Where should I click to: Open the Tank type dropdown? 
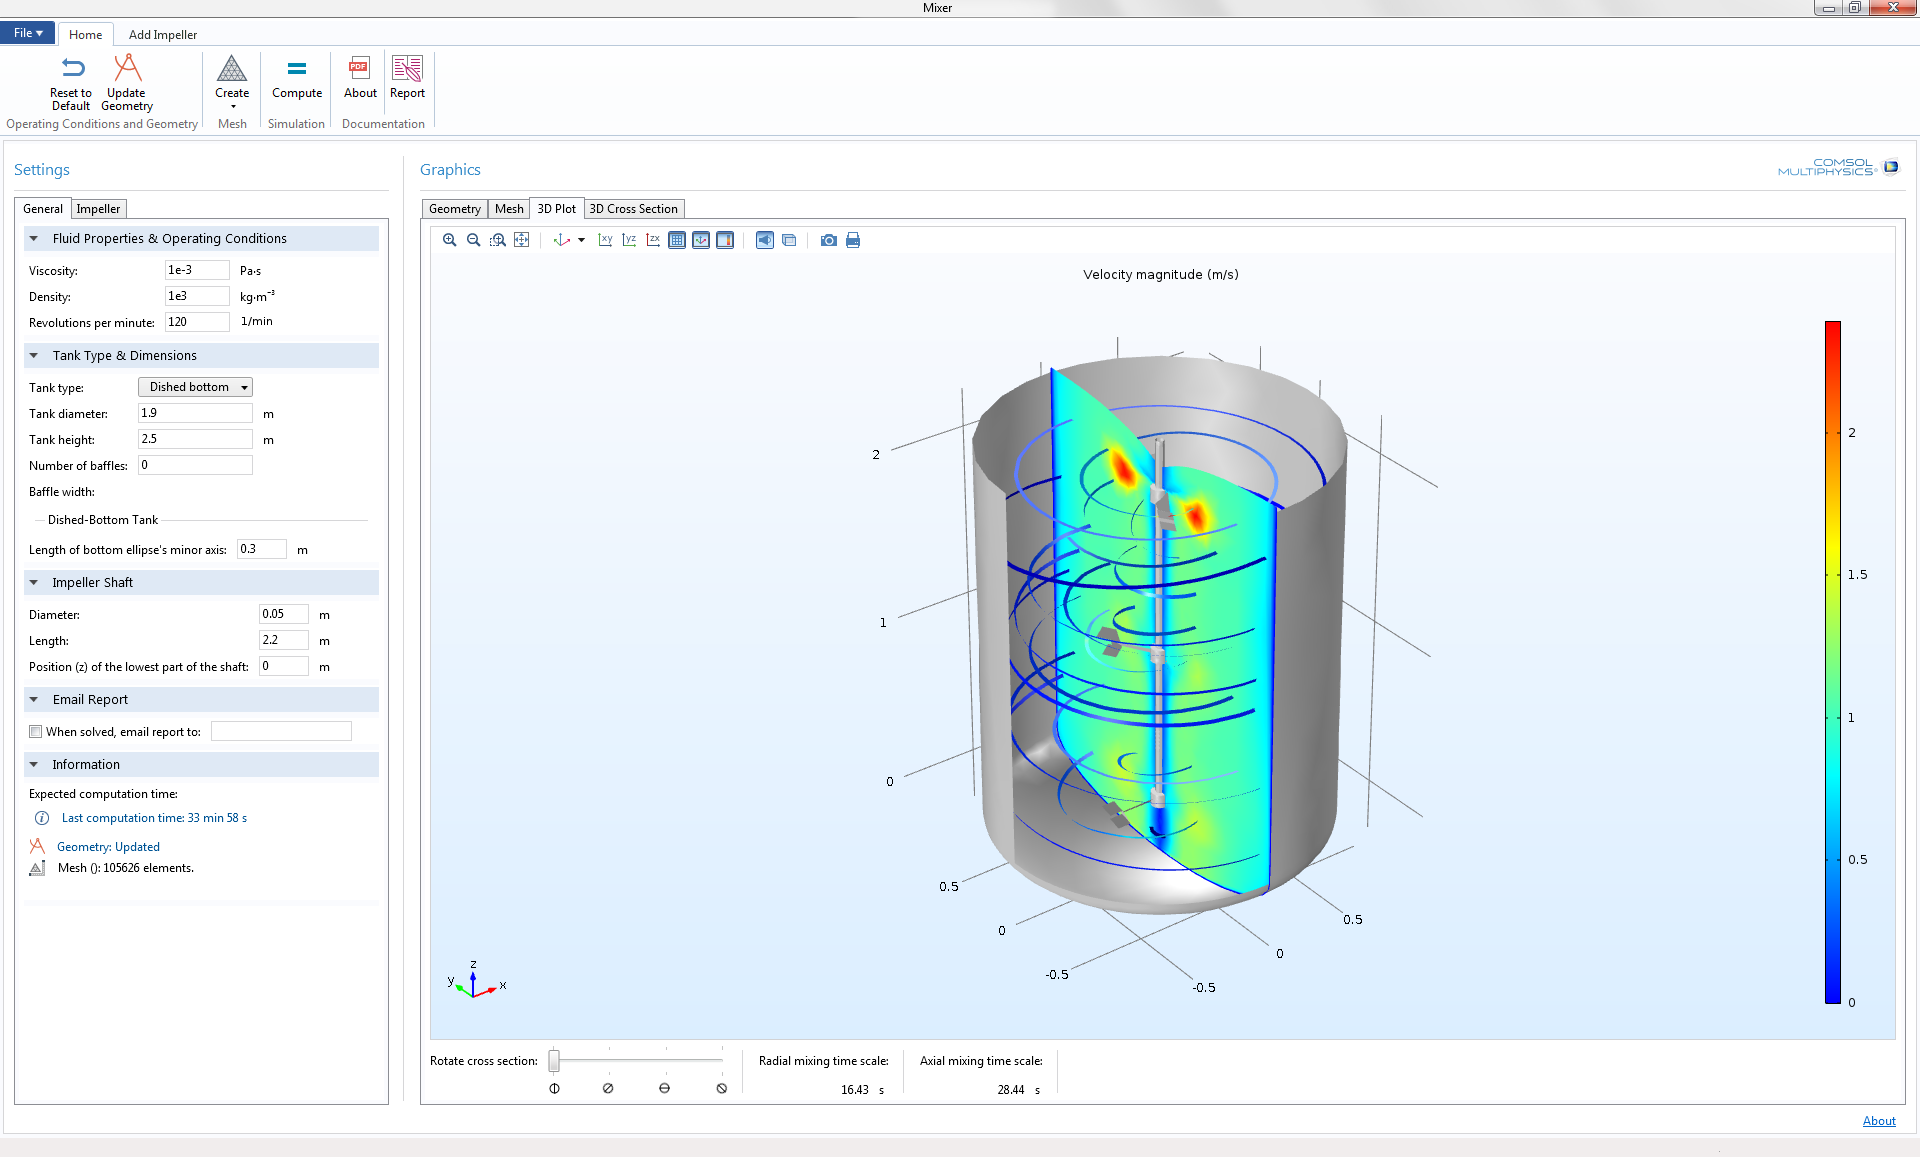[195, 387]
